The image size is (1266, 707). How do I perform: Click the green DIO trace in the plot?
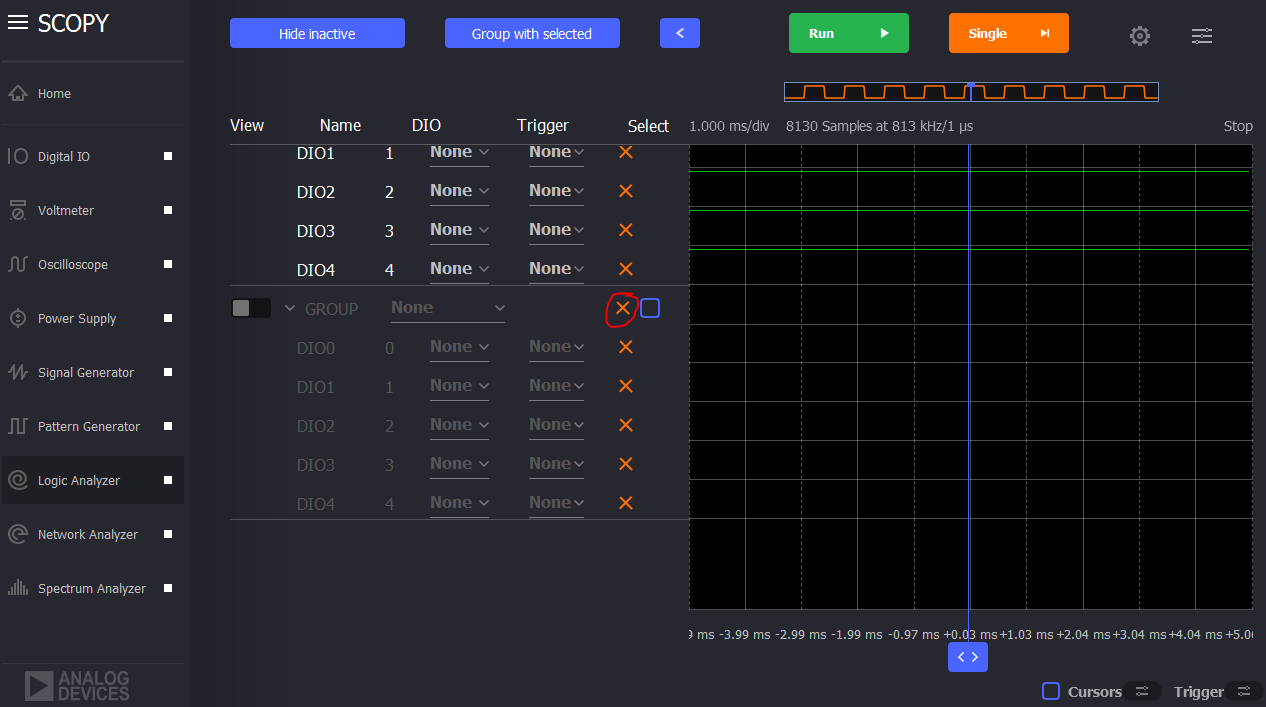970,210
